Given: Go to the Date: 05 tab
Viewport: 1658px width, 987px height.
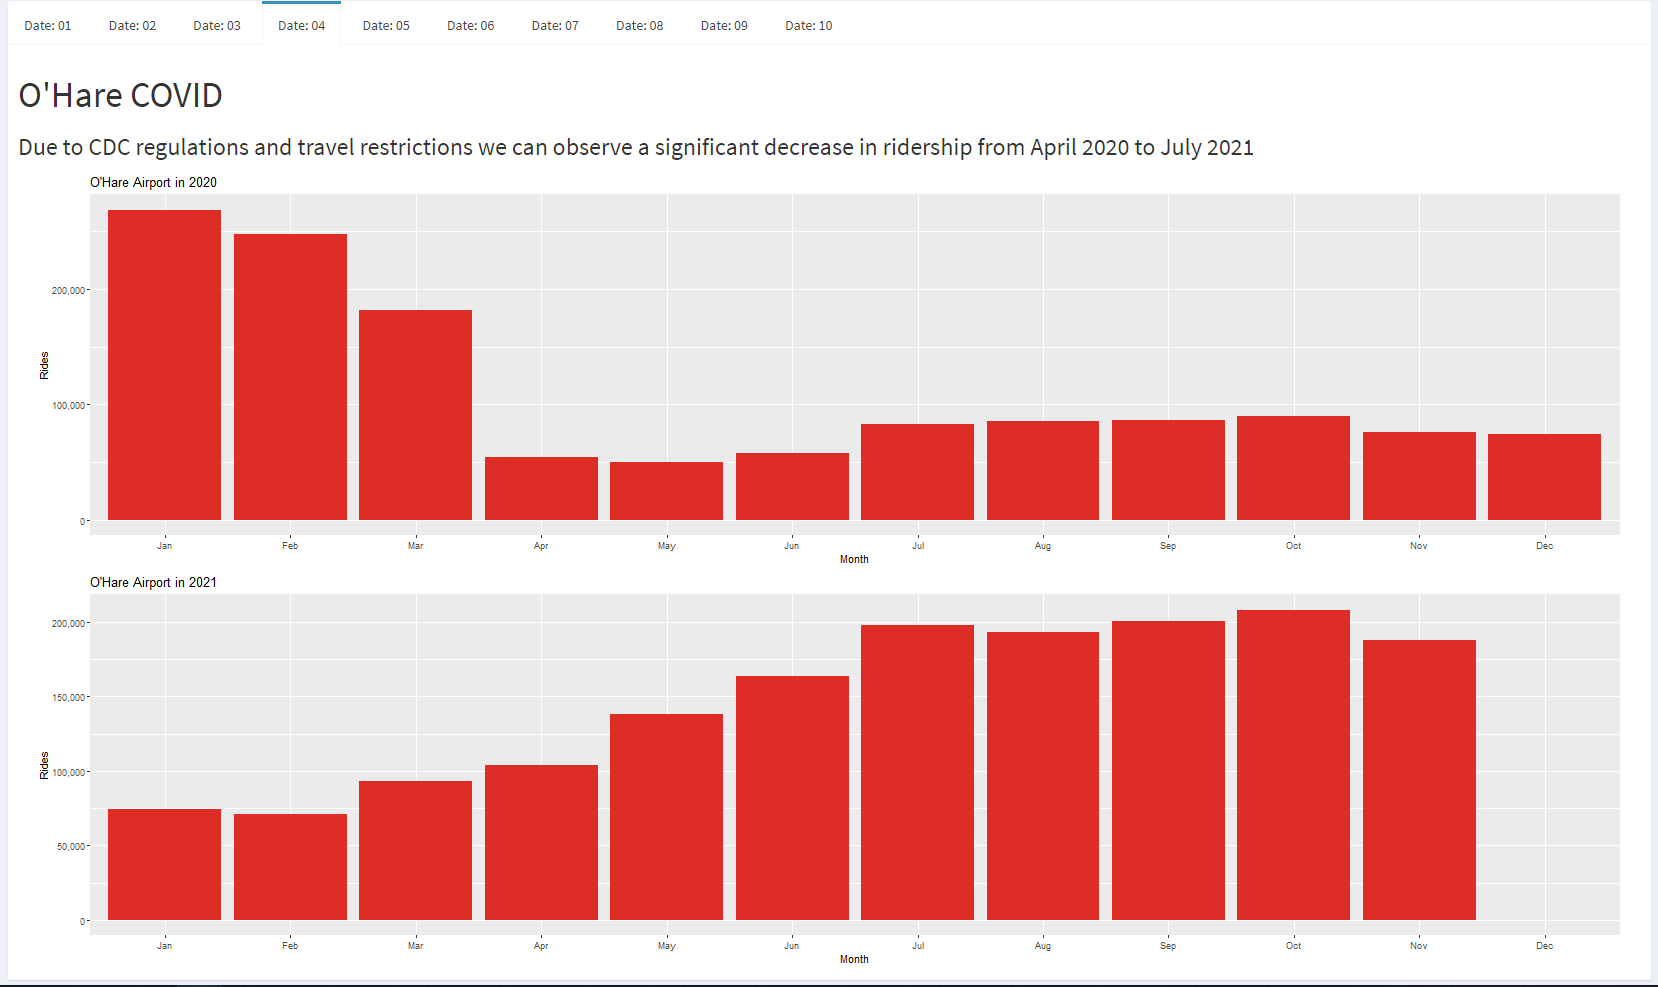Looking at the screenshot, I should pyautogui.click(x=386, y=25).
